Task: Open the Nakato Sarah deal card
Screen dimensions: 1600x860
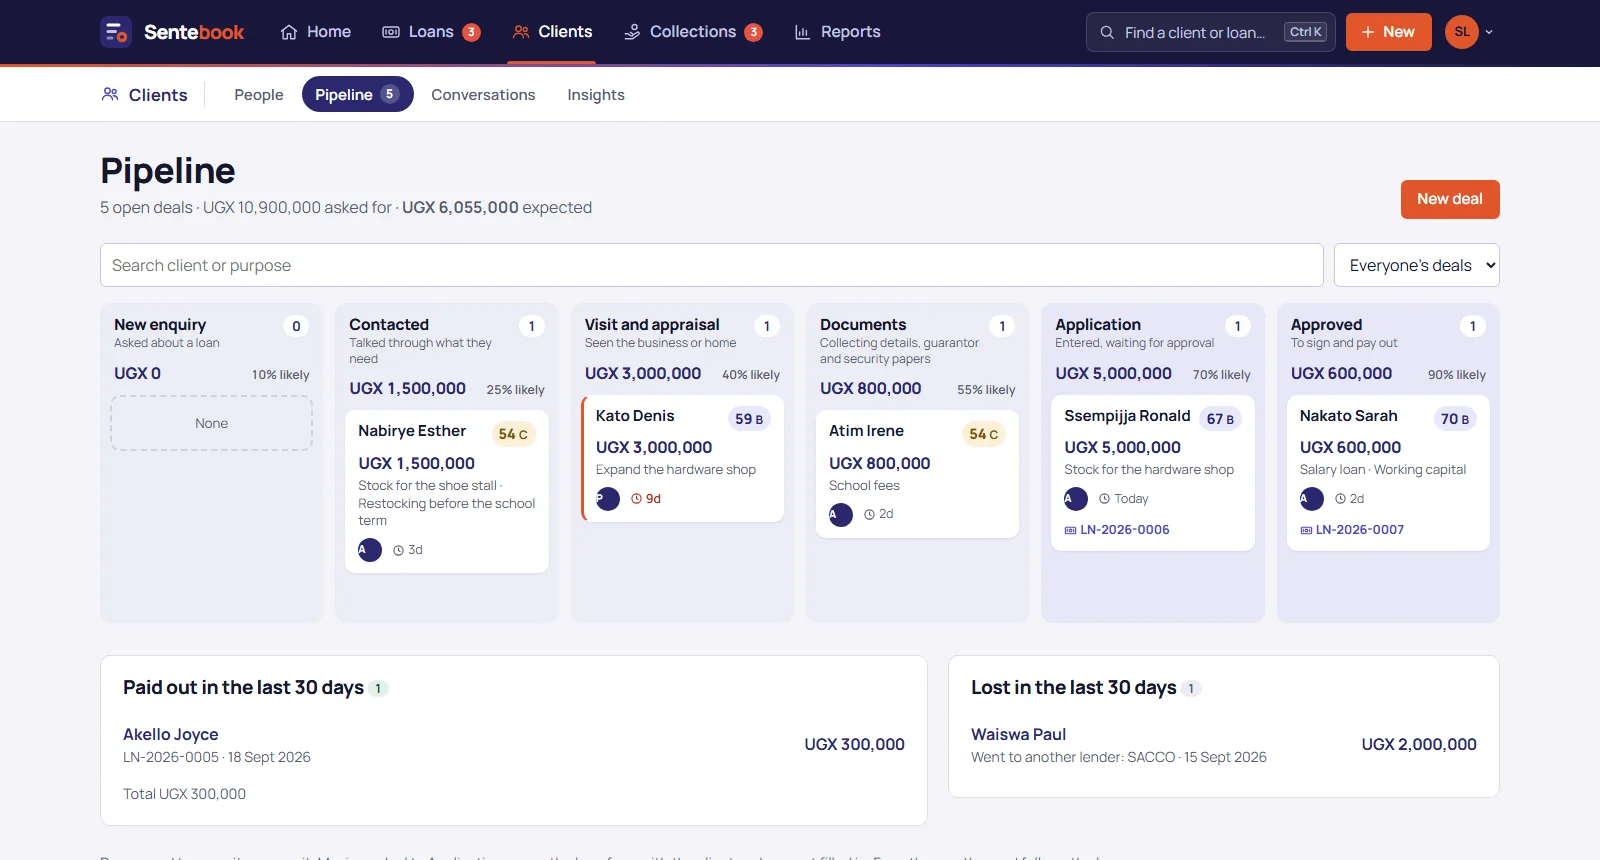Action: [x=1388, y=472]
